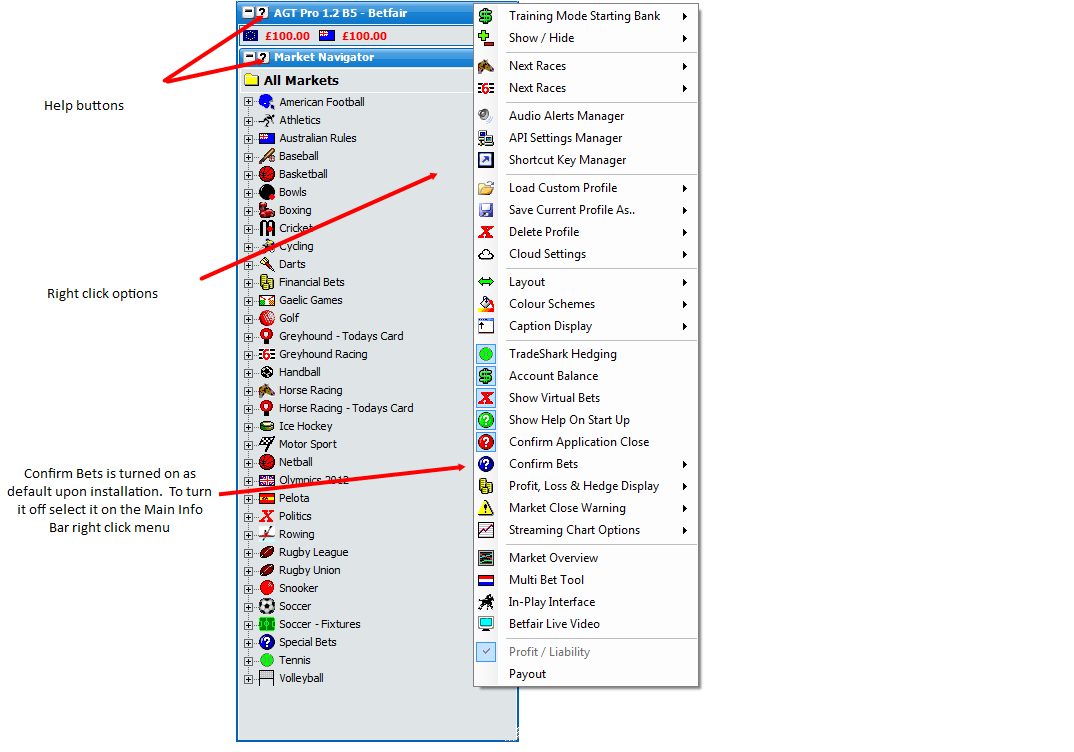Open submenu arrow beside Market Close Warning
The height and width of the screenshot is (752, 1074).
[x=684, y=508]
